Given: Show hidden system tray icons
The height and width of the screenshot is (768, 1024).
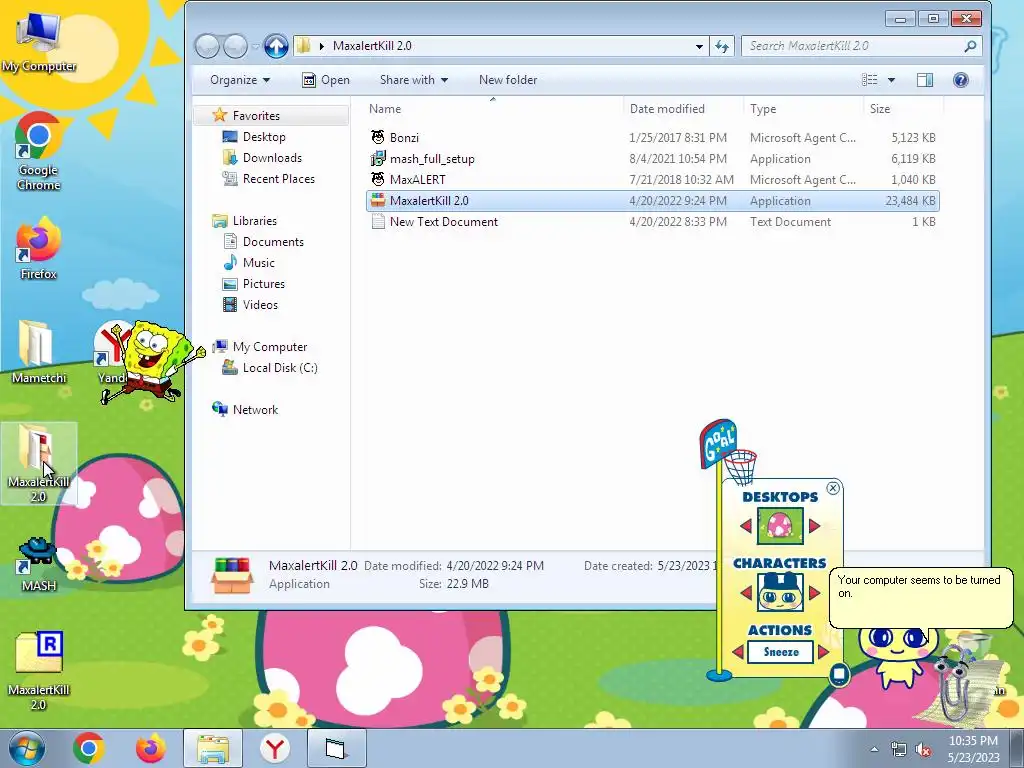Looking at the screenshot, I should 874,749.
